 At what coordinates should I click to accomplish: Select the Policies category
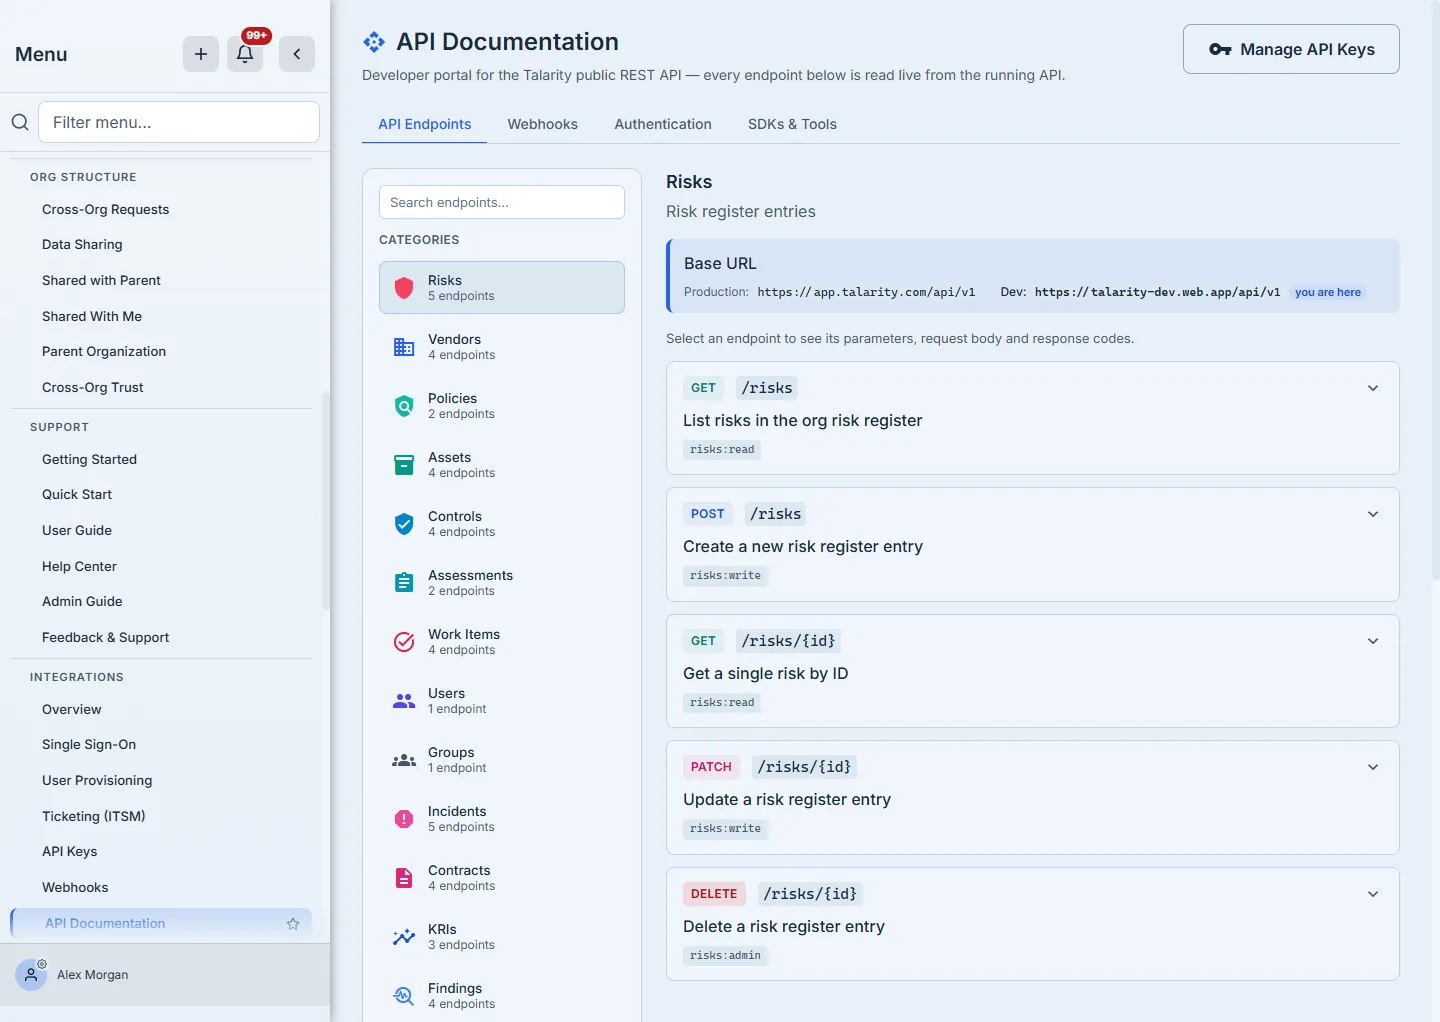tap(502, 406)
